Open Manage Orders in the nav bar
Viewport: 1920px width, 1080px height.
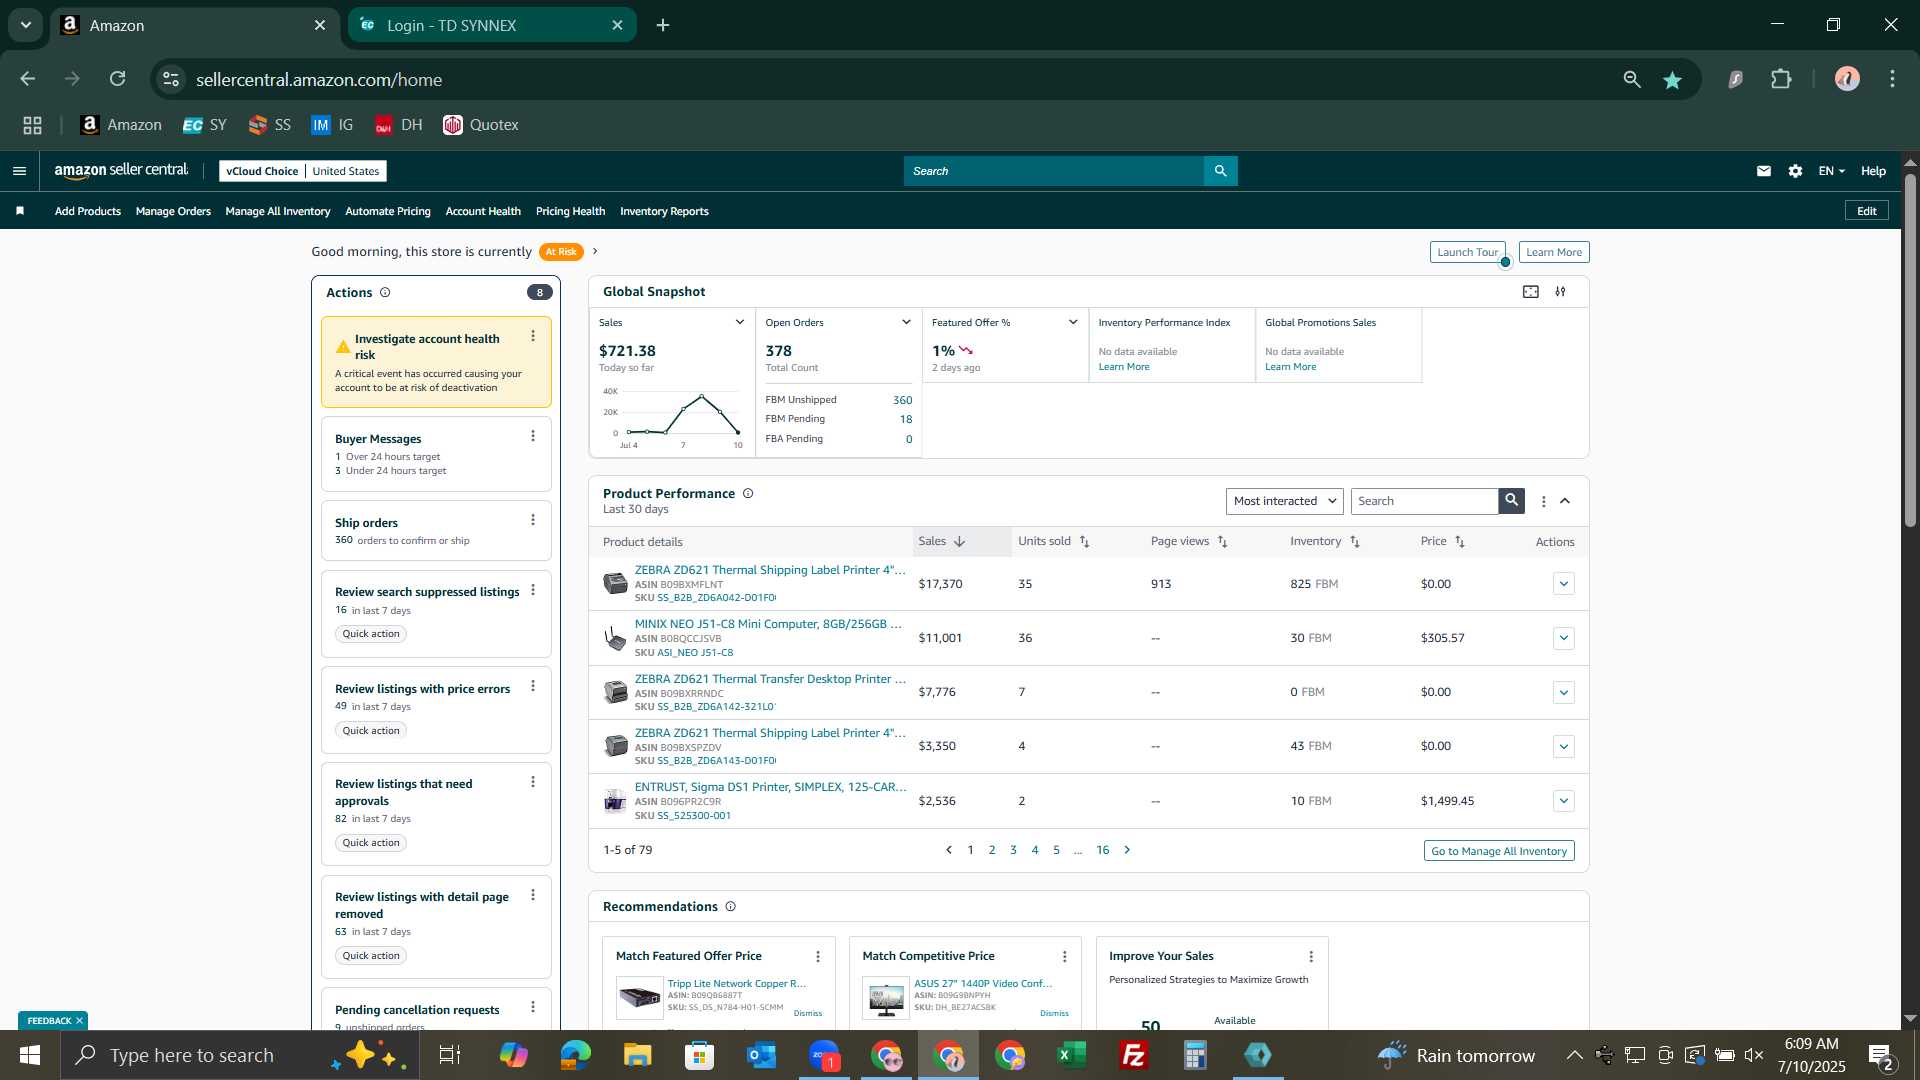pos(173,211)
